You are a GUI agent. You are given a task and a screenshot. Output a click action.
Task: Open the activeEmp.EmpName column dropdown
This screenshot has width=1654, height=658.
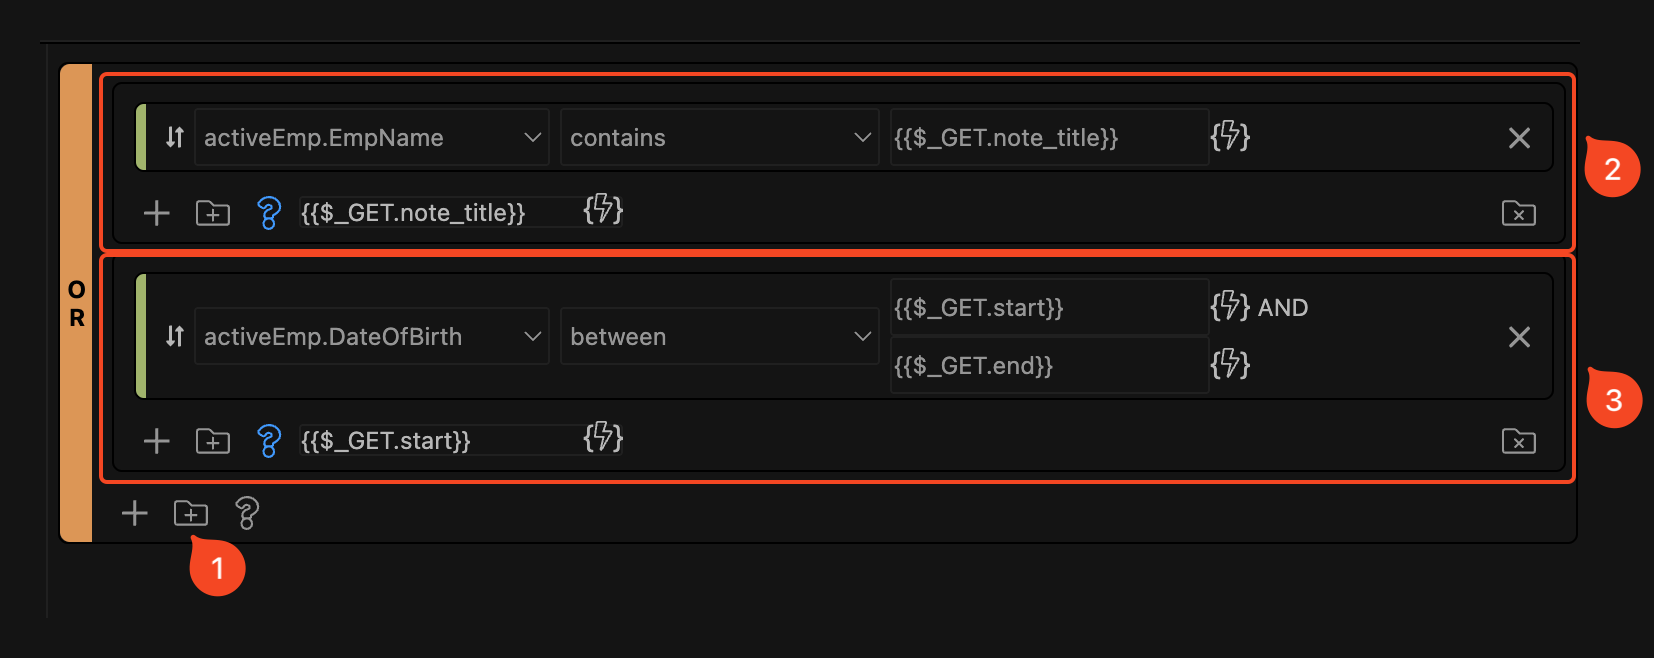coord(371,137)
